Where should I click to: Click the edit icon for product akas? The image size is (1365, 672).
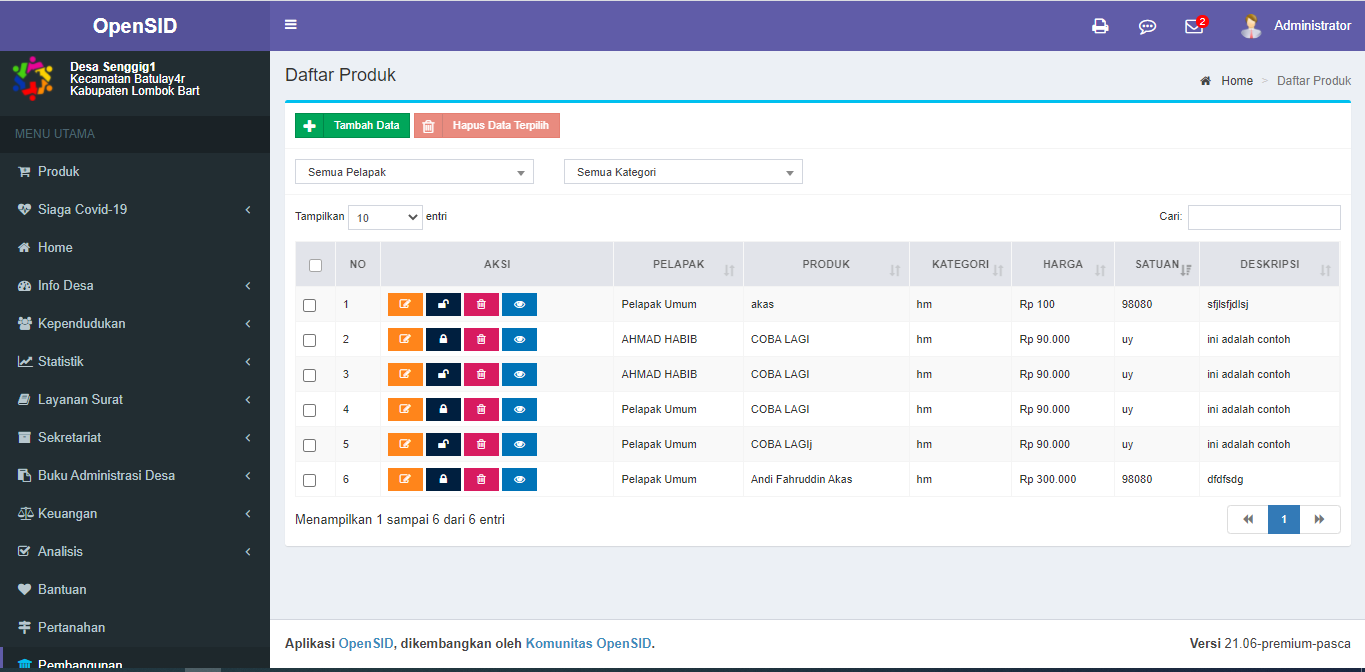tap(405, 304)
